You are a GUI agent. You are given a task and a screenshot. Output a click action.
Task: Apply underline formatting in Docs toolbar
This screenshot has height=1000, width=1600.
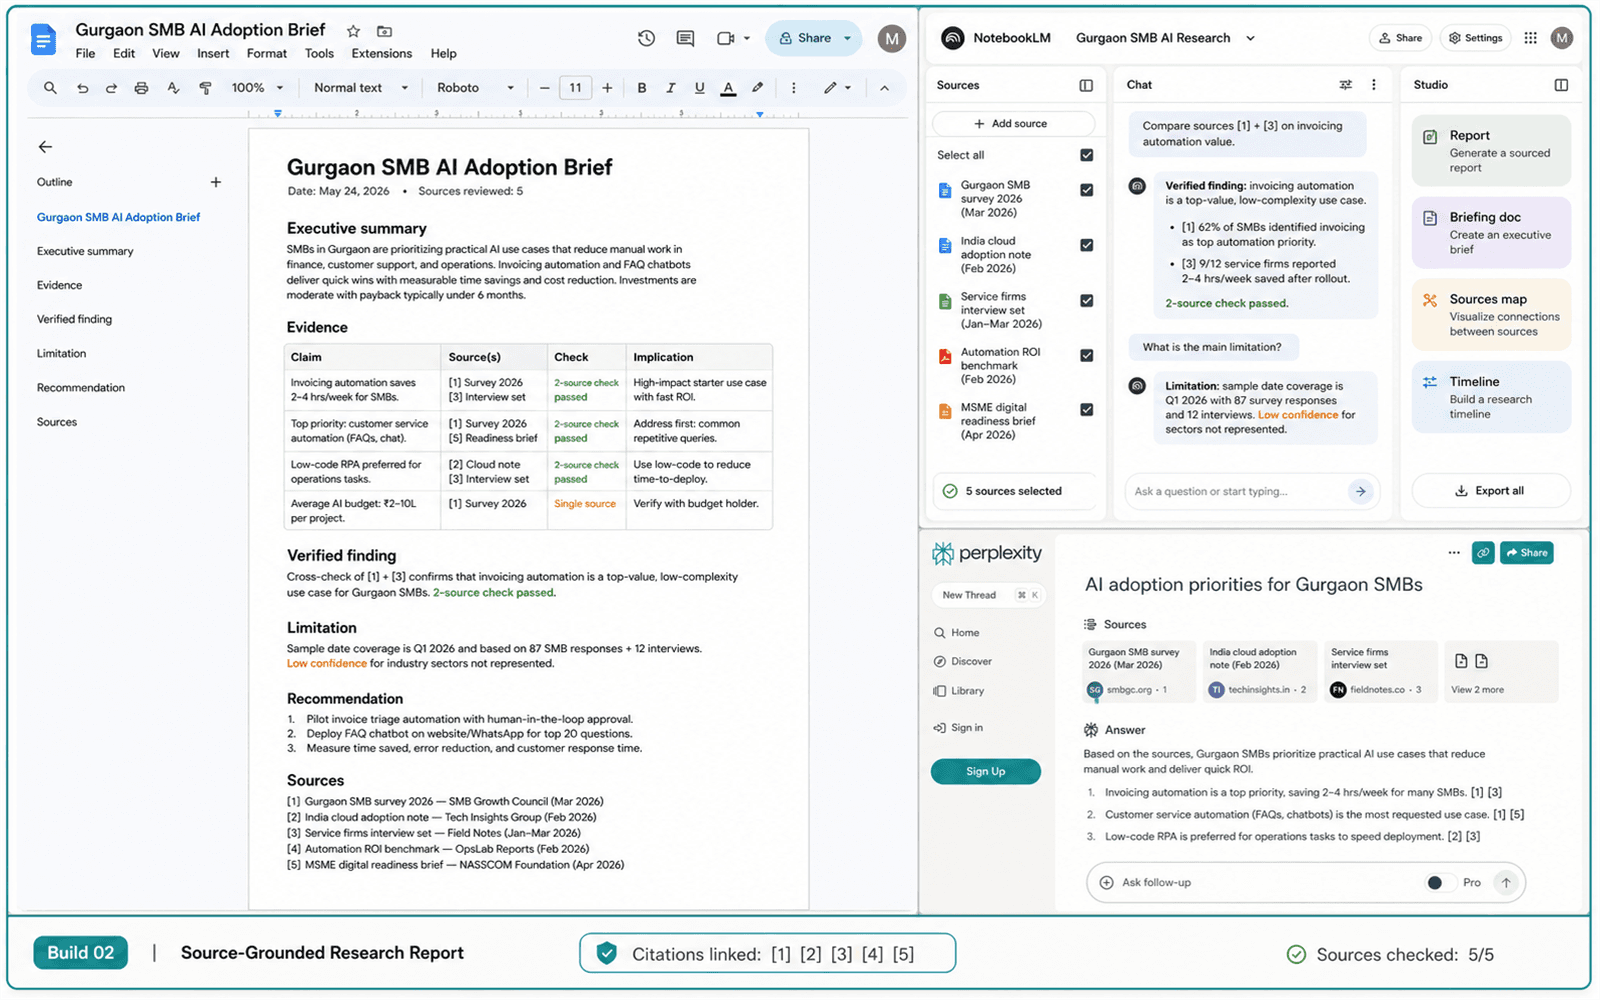click(x=699, y=88)
